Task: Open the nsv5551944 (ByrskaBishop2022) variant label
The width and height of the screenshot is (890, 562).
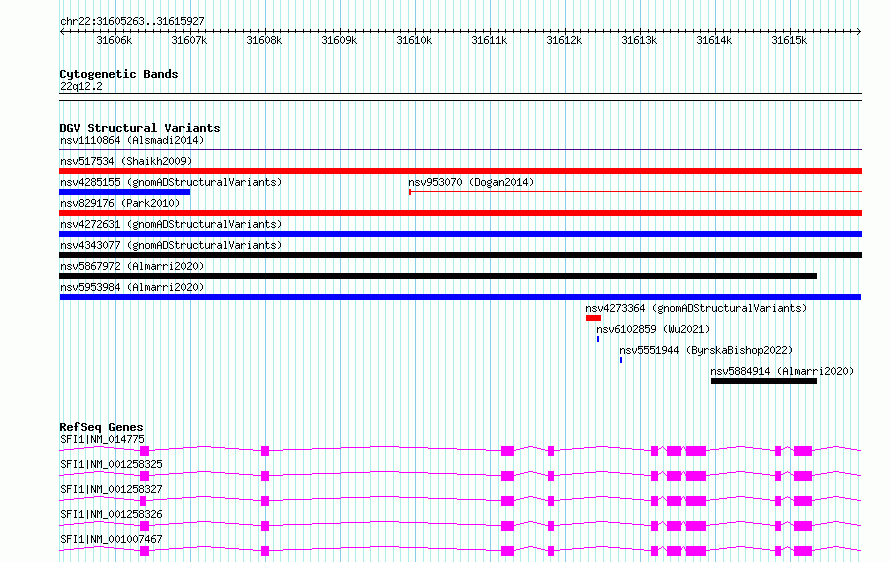Action: pos(706,350)
